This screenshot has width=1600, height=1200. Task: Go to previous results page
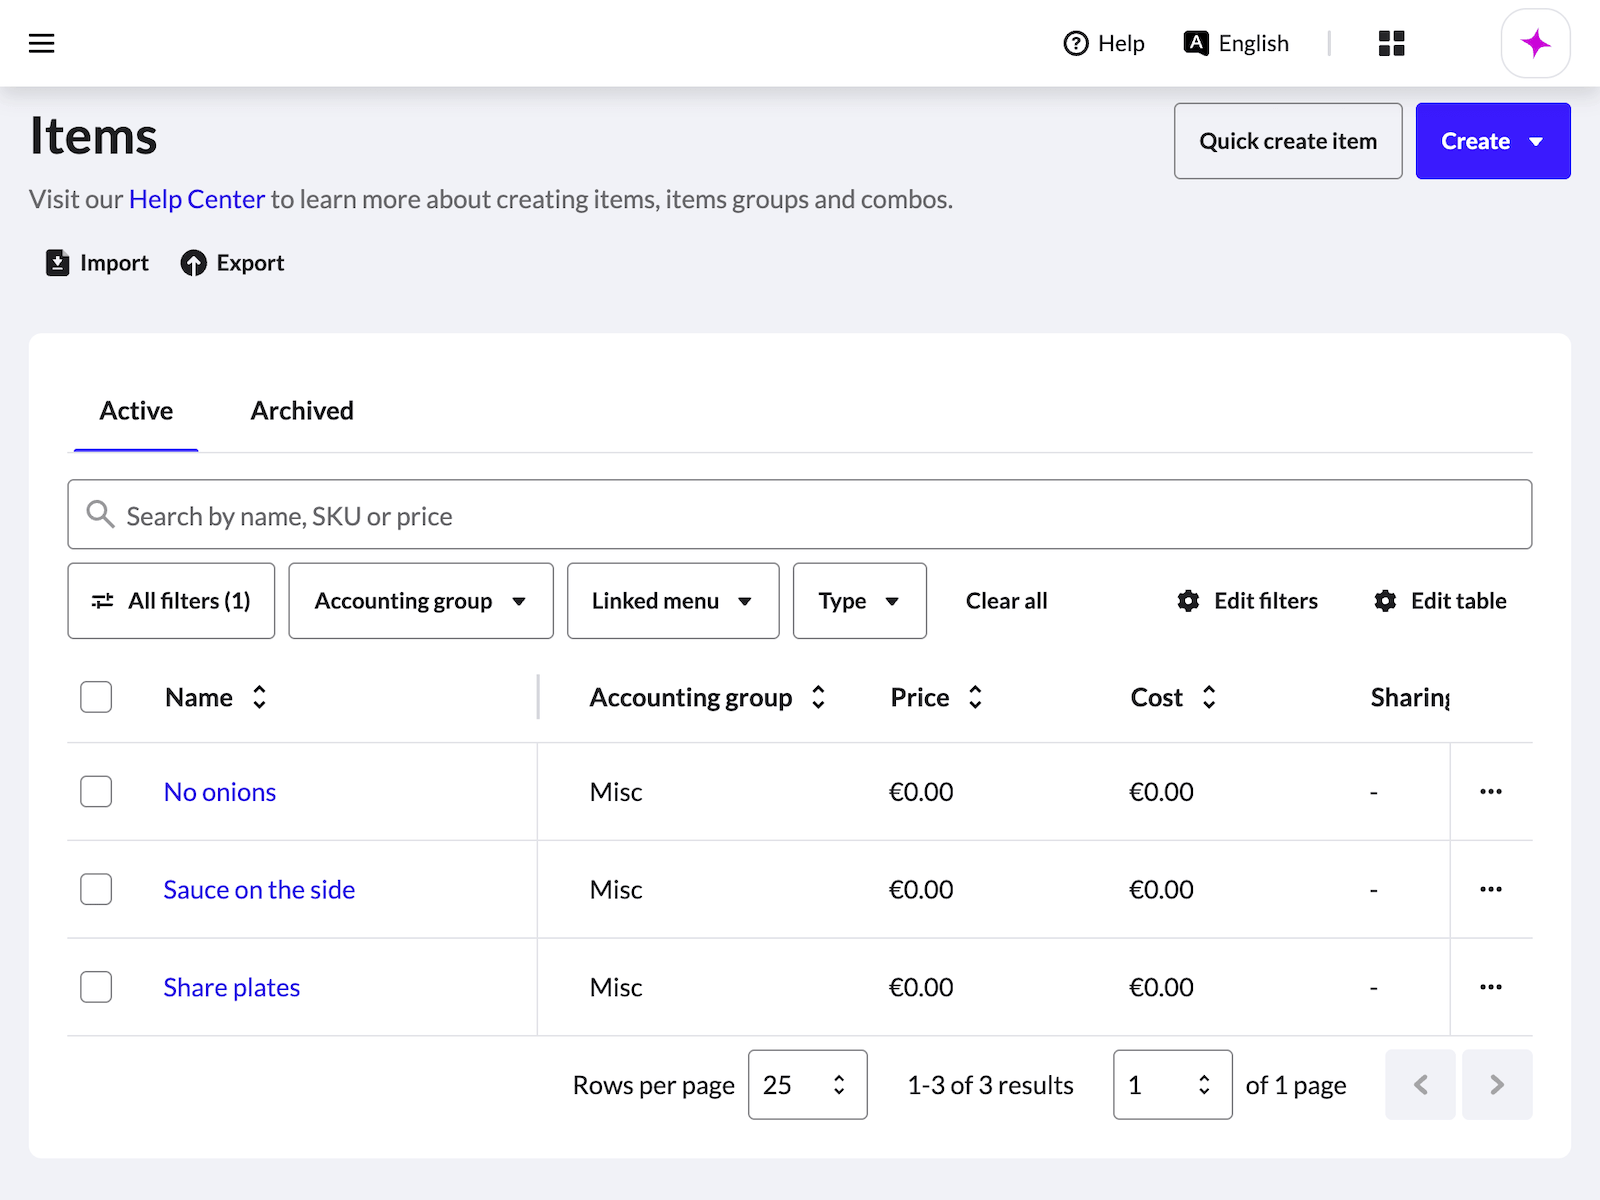point(1420,1084)
